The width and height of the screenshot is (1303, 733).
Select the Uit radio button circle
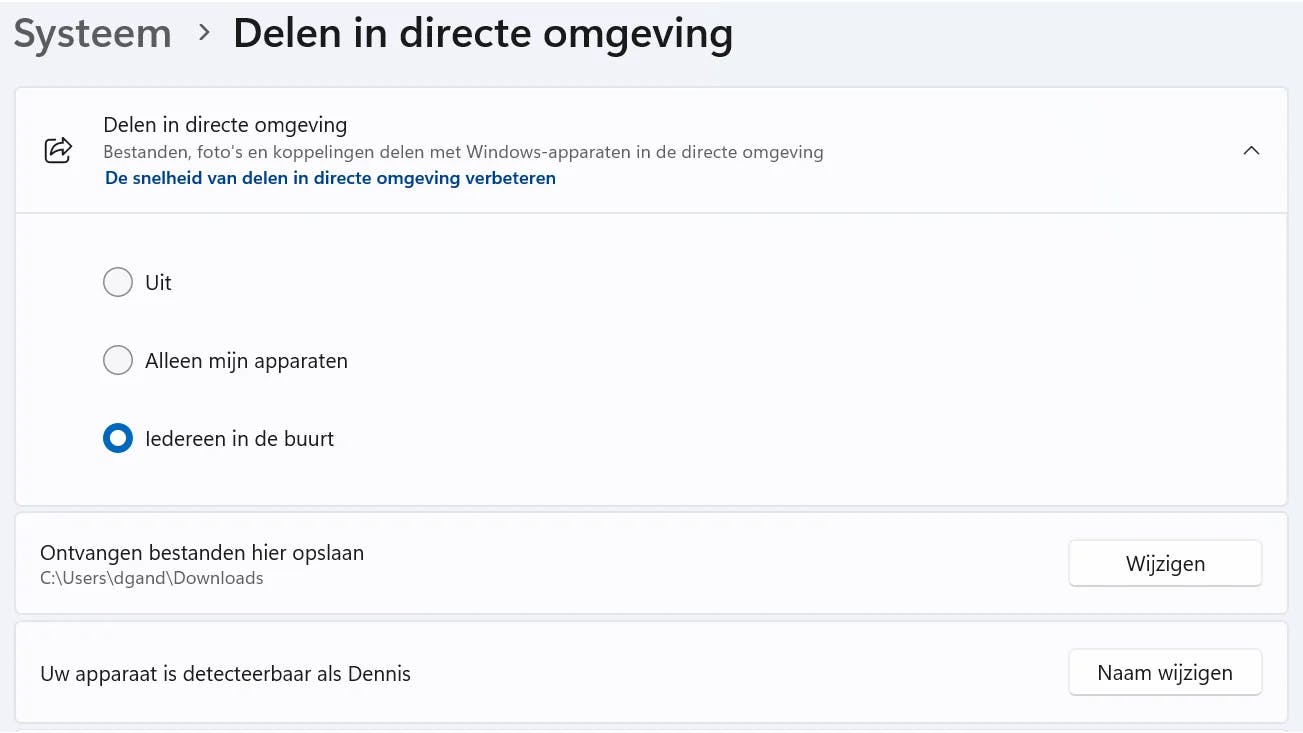(118, 283)
